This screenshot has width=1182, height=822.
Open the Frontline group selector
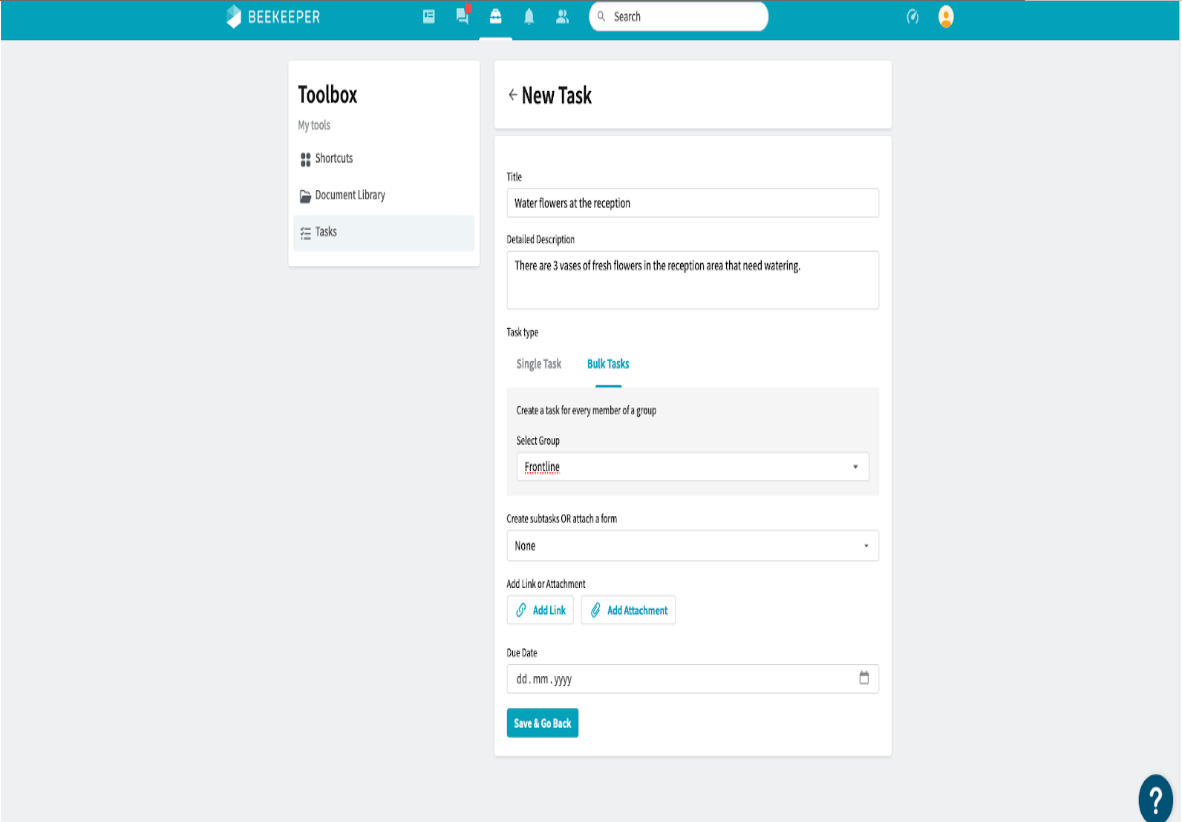tap(692, 466)
